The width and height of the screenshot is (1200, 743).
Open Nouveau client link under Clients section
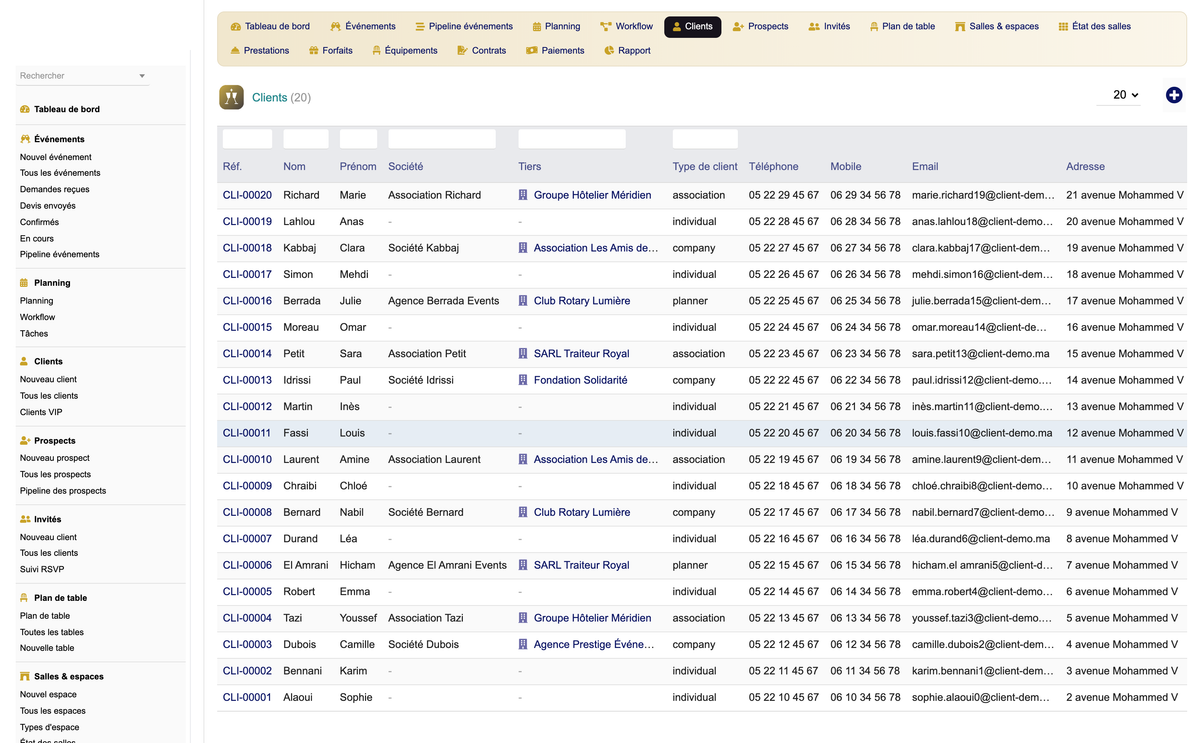point(48,379)
